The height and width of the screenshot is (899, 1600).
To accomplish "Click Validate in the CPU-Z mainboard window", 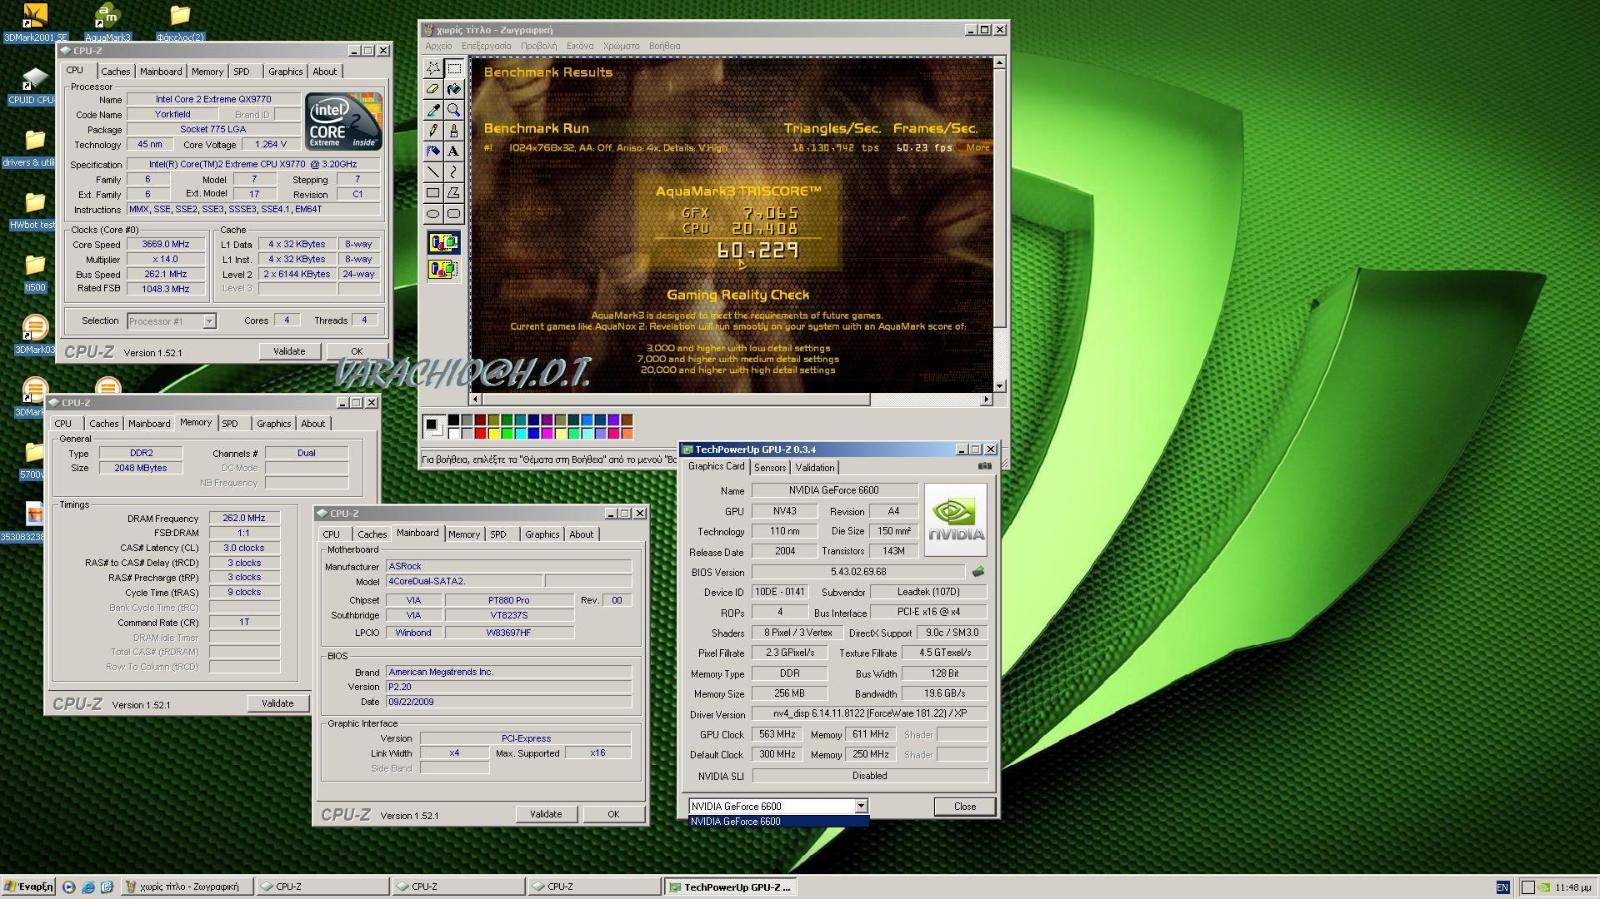I will (x=546, y=815).
